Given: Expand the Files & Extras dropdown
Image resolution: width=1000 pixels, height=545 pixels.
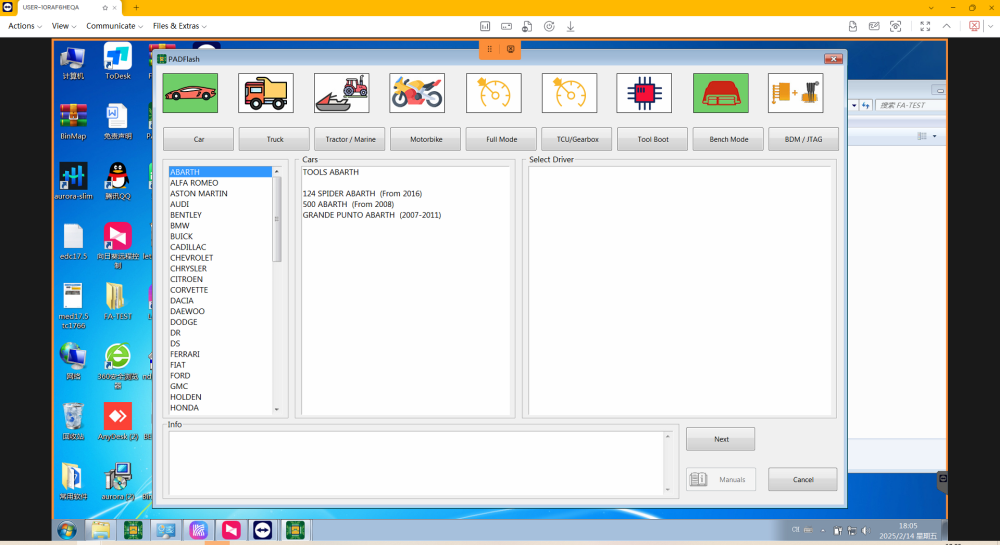Looking at the screenshot, I should [x=178, y=26].
